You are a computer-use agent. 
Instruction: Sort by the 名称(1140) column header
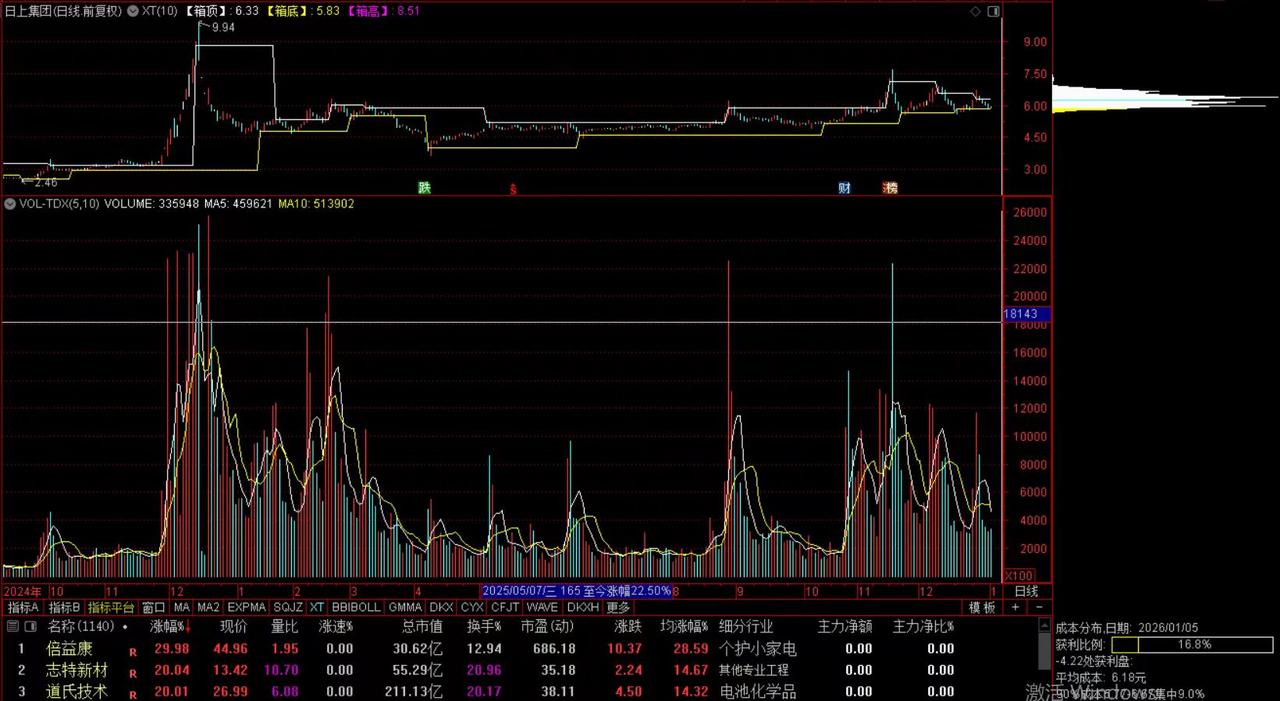pyautogui.click(x=80, y=626)
